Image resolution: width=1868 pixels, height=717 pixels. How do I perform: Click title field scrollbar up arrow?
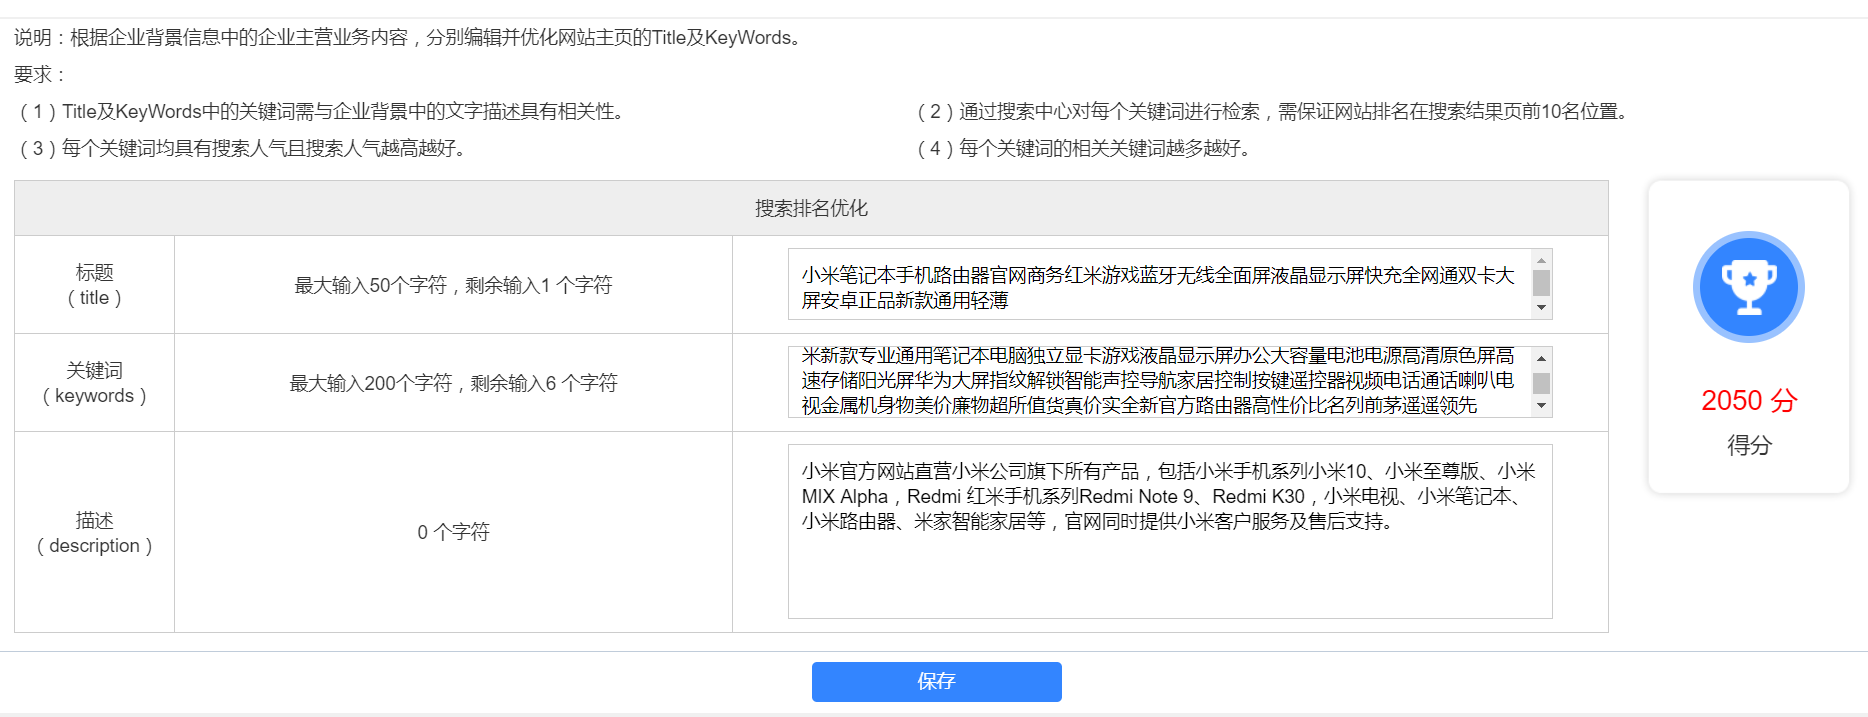pyautogui.click(x=1542, y=259)
